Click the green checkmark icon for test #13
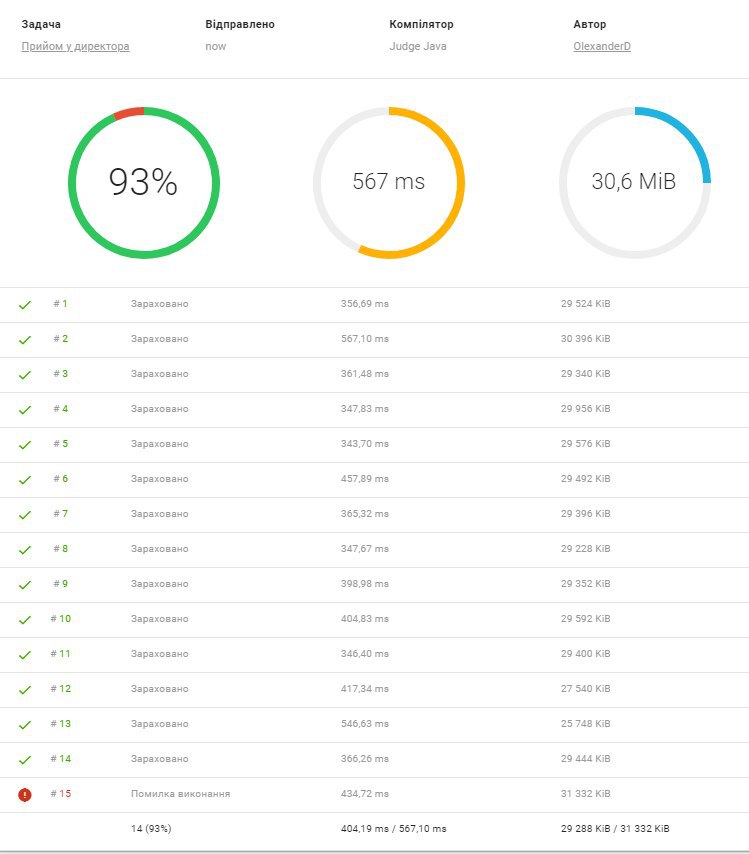 click(25, 724)
